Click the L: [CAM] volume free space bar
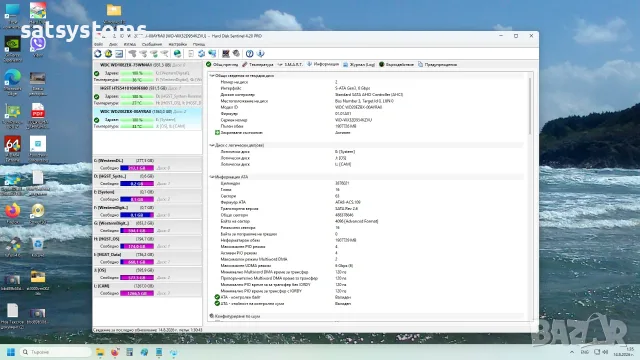640x360 pixels. pos(137,293)
